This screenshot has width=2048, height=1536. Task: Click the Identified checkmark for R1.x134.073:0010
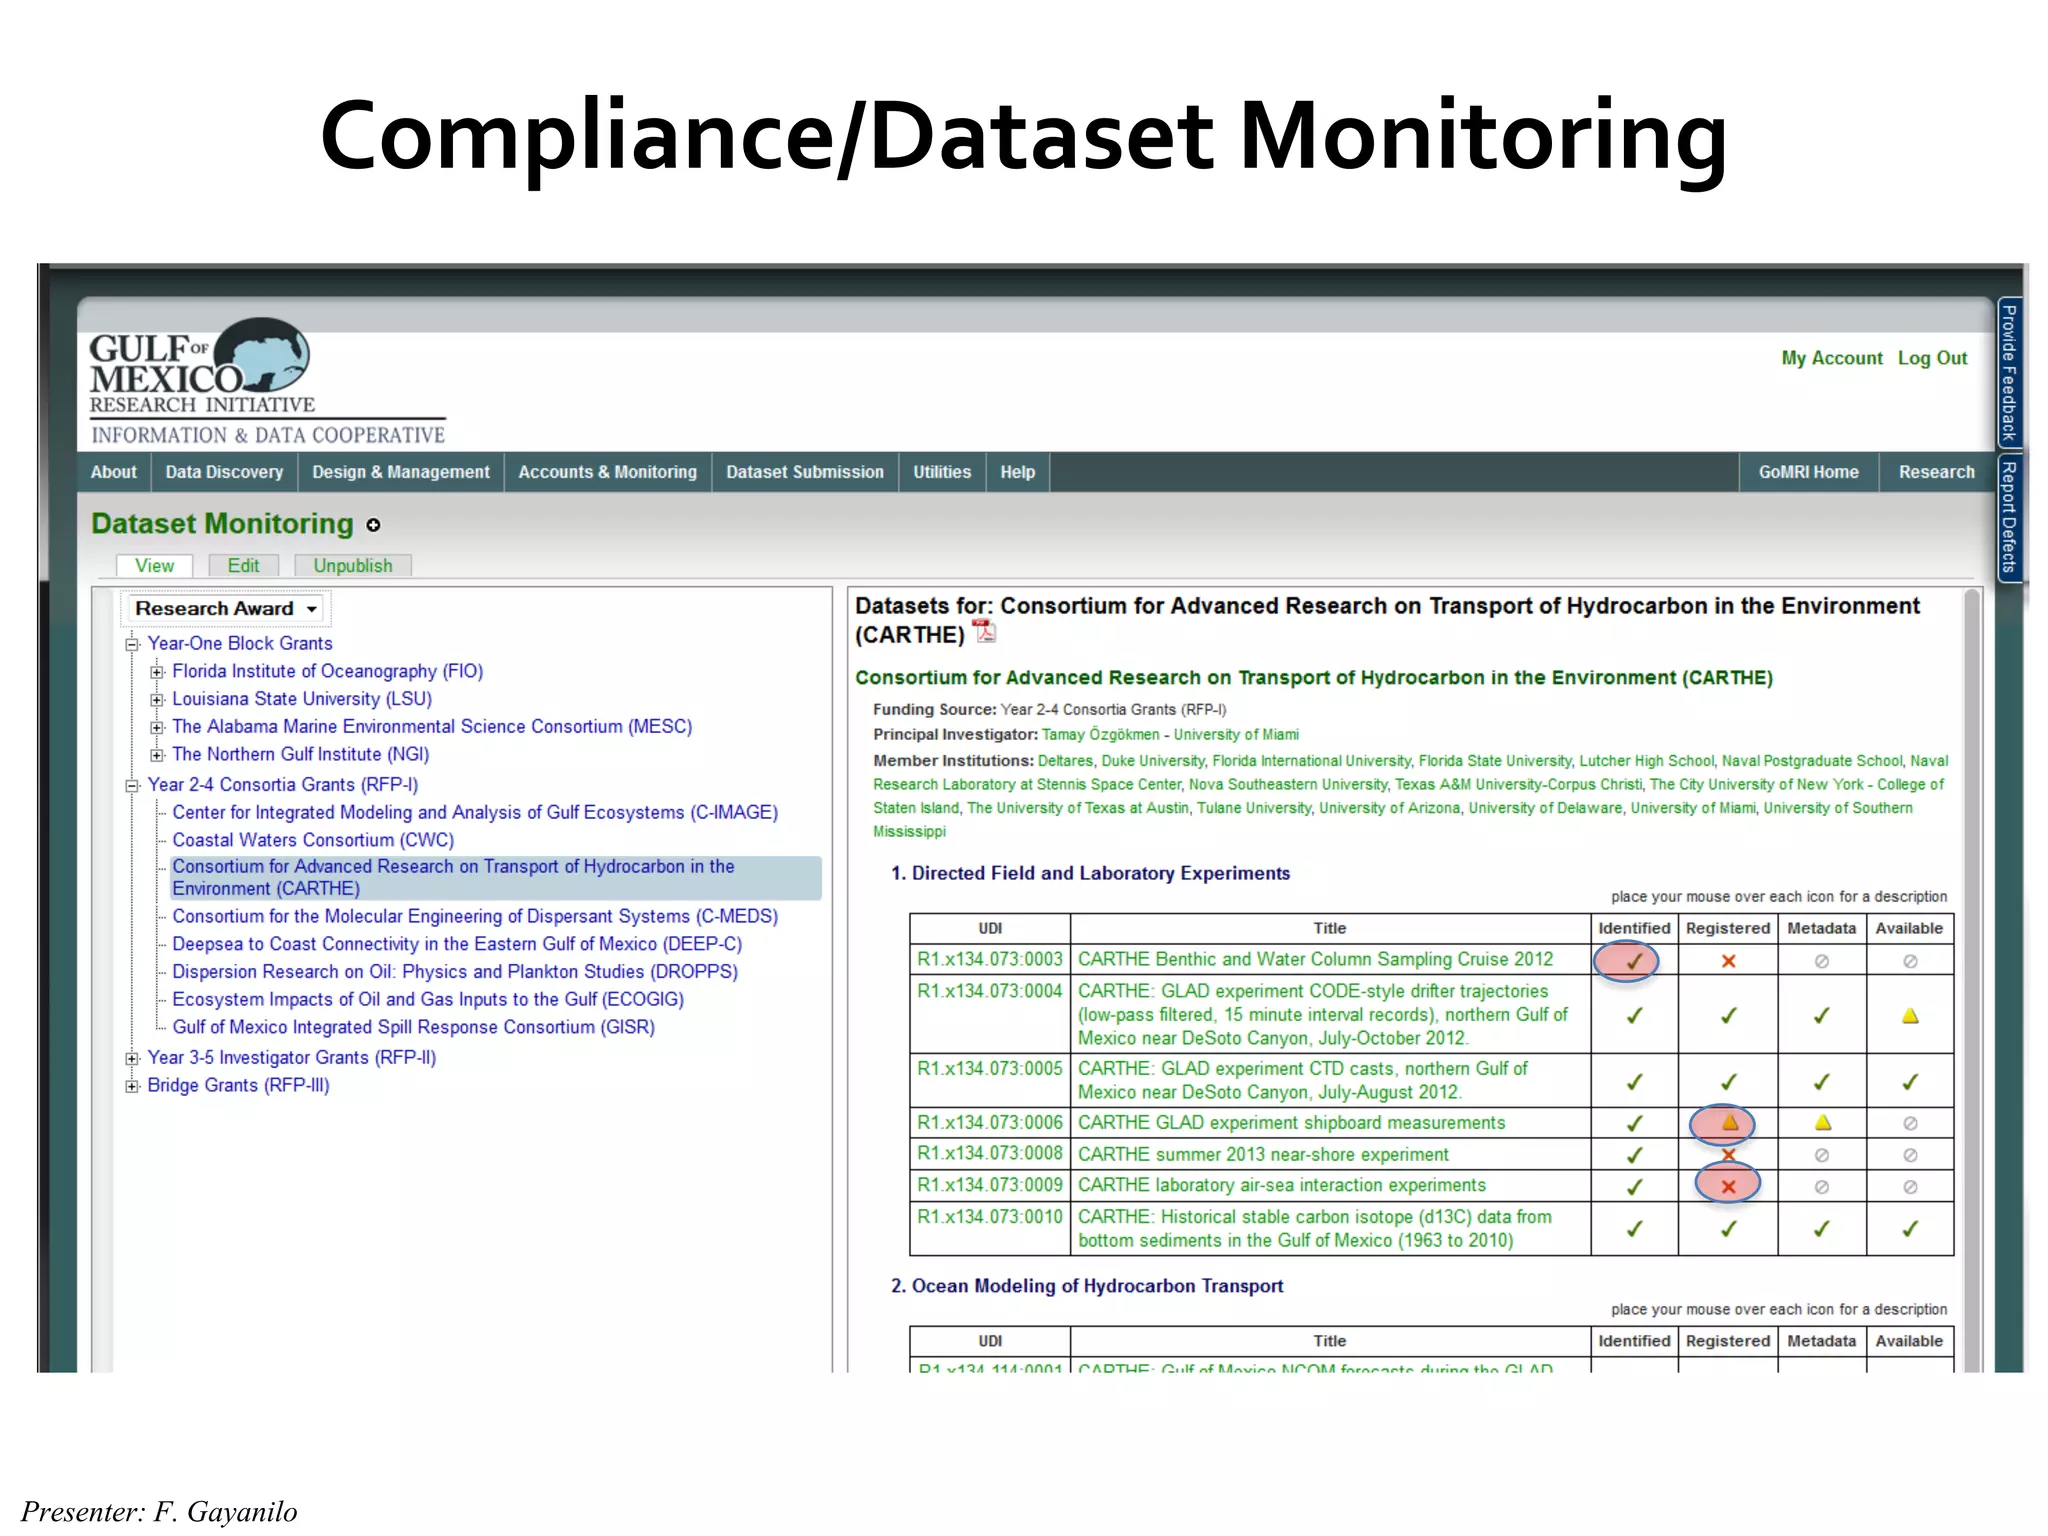coord(1634,1229)
